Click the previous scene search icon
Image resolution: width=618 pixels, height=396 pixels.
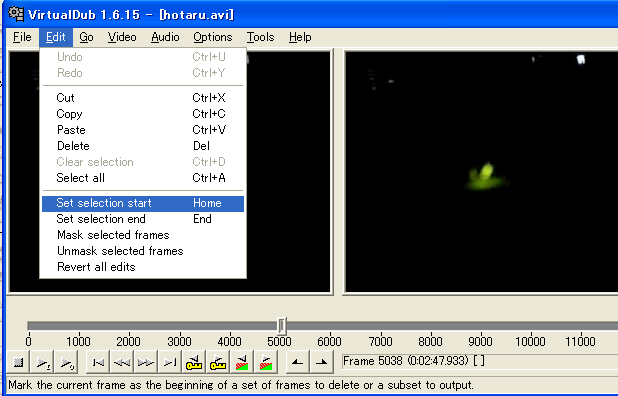[242, 362]
